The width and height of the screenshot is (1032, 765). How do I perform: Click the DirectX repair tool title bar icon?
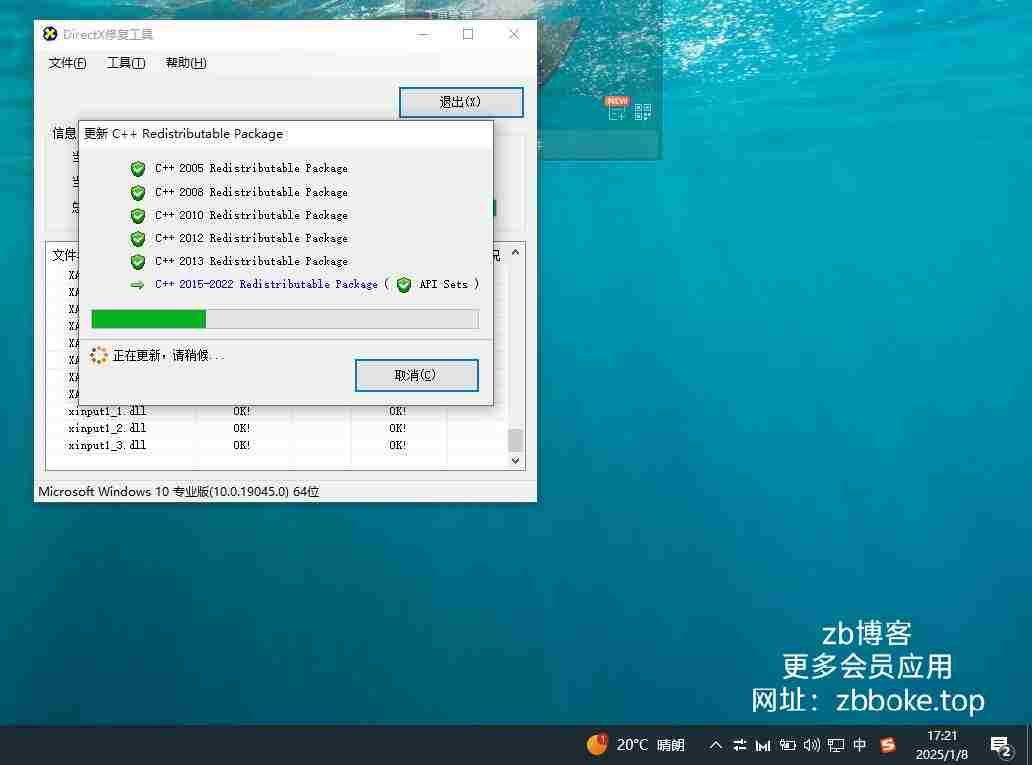point(50,34)
